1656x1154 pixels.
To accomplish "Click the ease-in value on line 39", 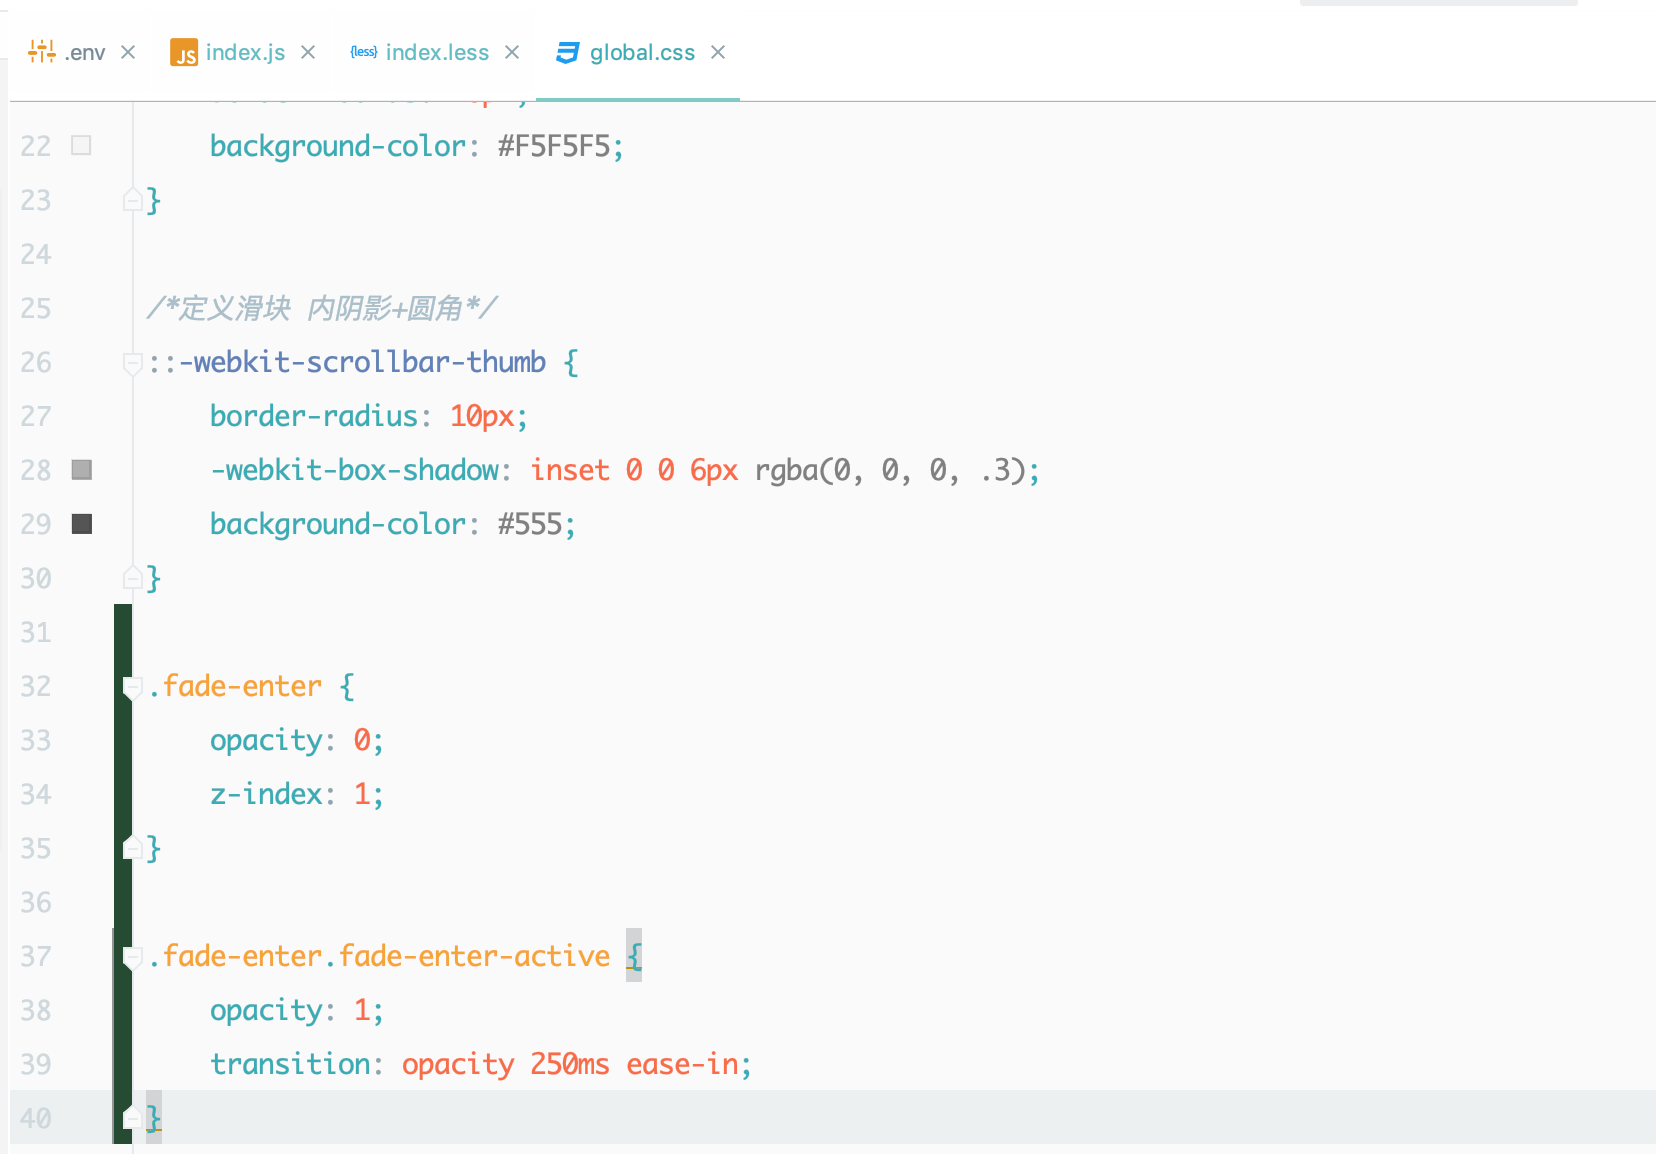I will click(x=682, y=1064).
